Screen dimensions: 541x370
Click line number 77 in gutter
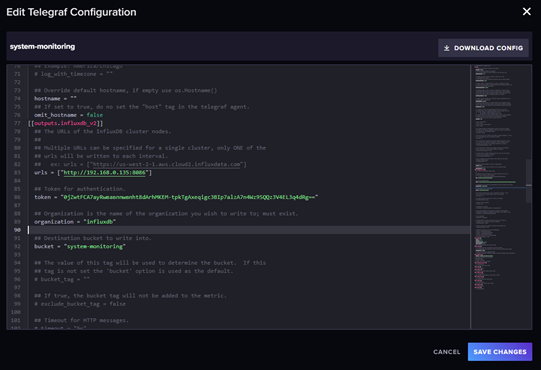click(x=17, y=123)
